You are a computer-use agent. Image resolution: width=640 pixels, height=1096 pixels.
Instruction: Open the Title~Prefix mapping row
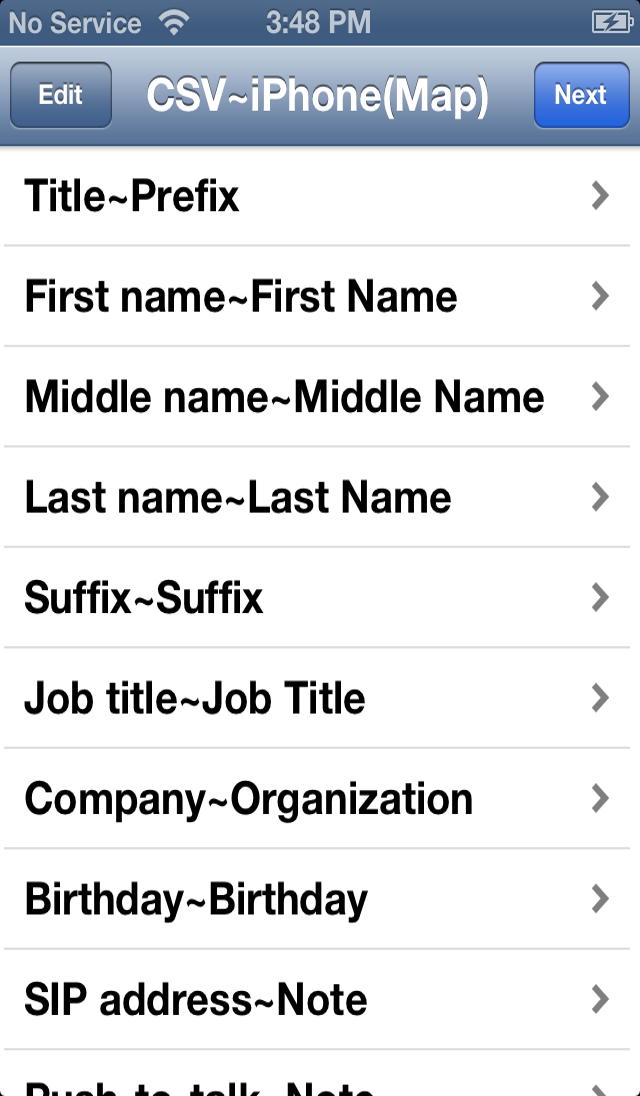pos(320,196)
